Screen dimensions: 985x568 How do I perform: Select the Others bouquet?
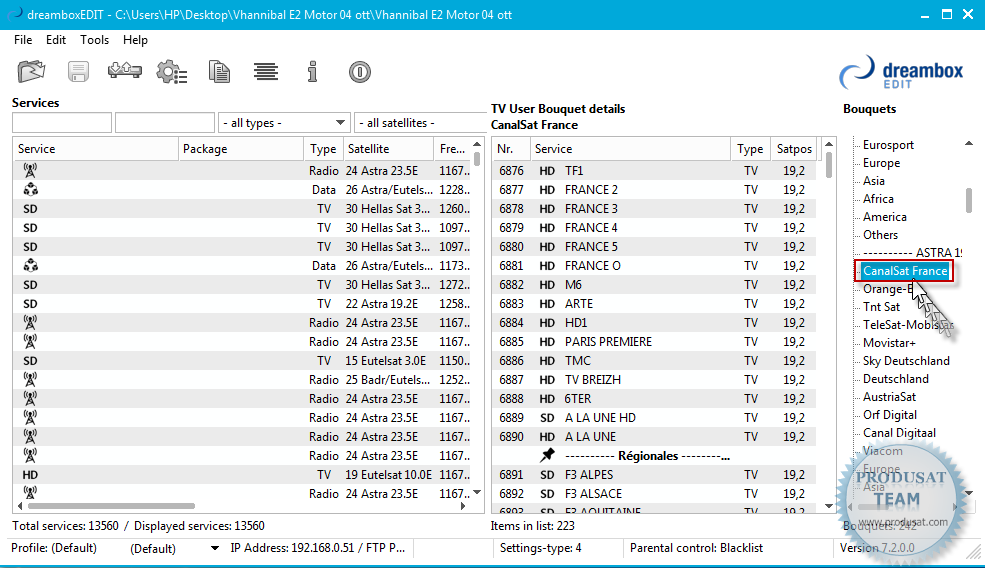(880, 234)
